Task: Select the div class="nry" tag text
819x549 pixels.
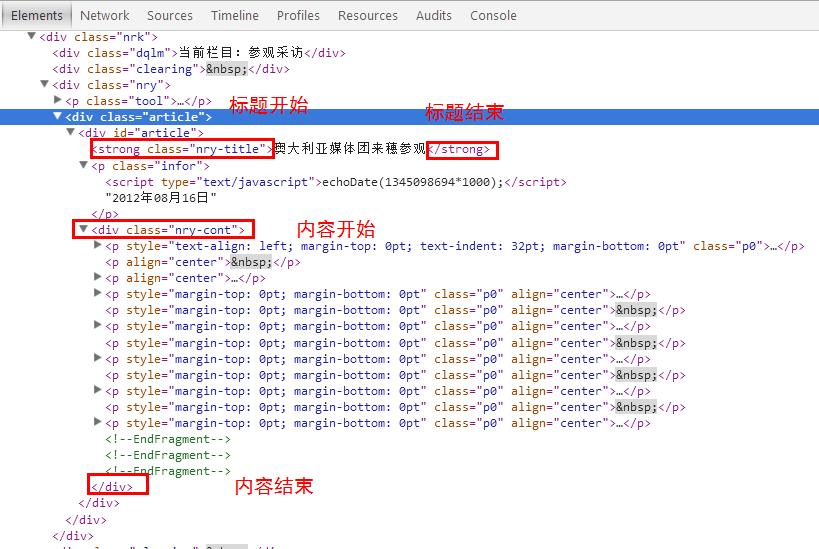Action: click(x=111, y=85)
